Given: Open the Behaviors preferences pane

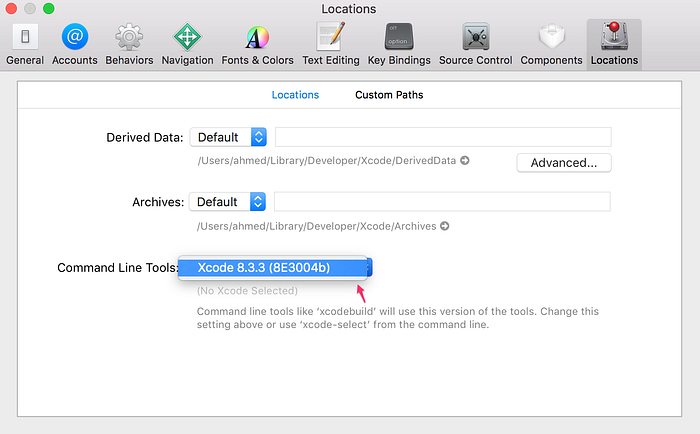Looking at the screenshot, I should tap(129, 45).
